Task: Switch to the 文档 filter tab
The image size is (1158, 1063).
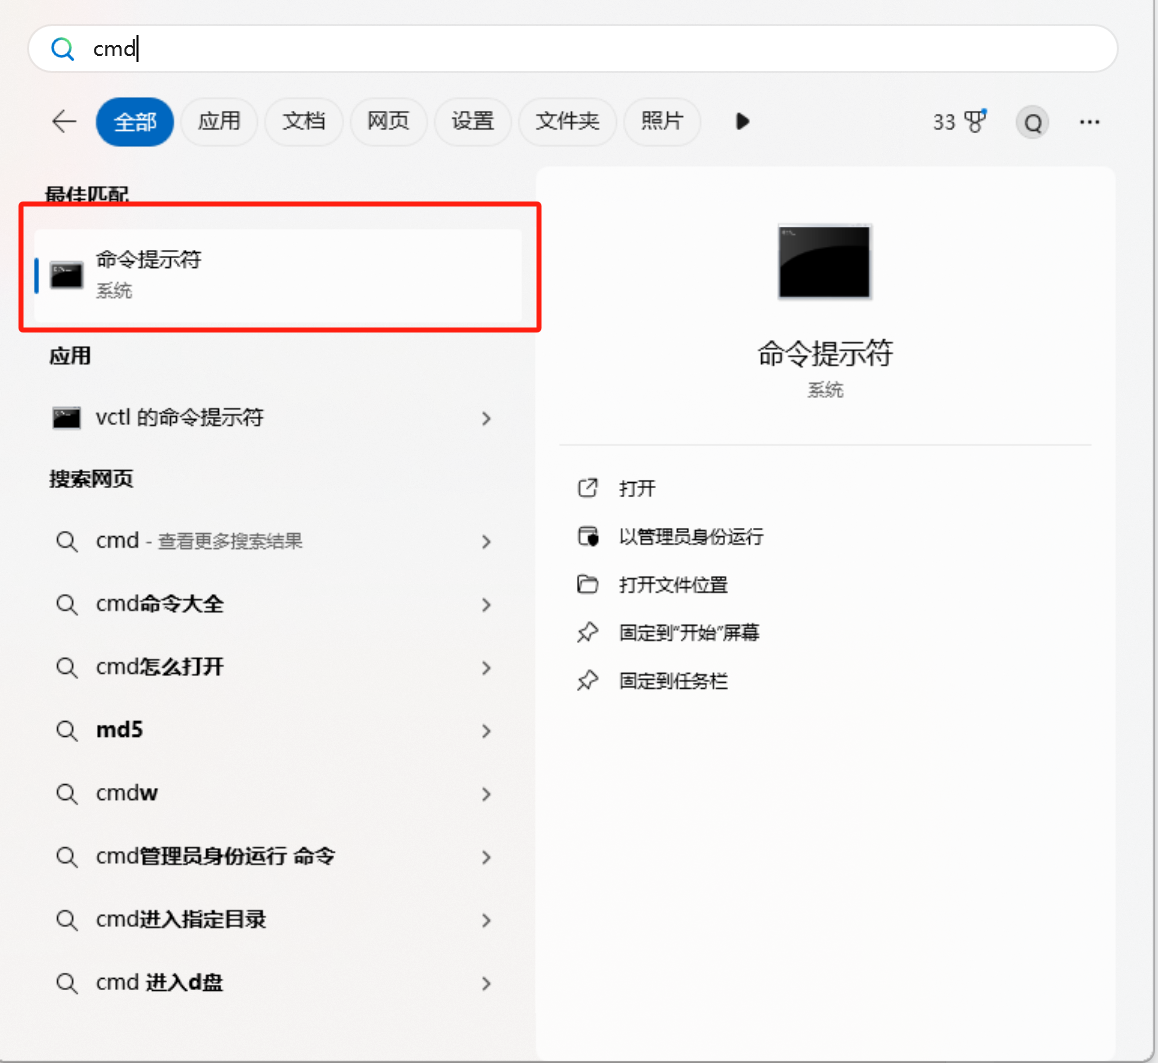Action: click(x=303, y=122)
